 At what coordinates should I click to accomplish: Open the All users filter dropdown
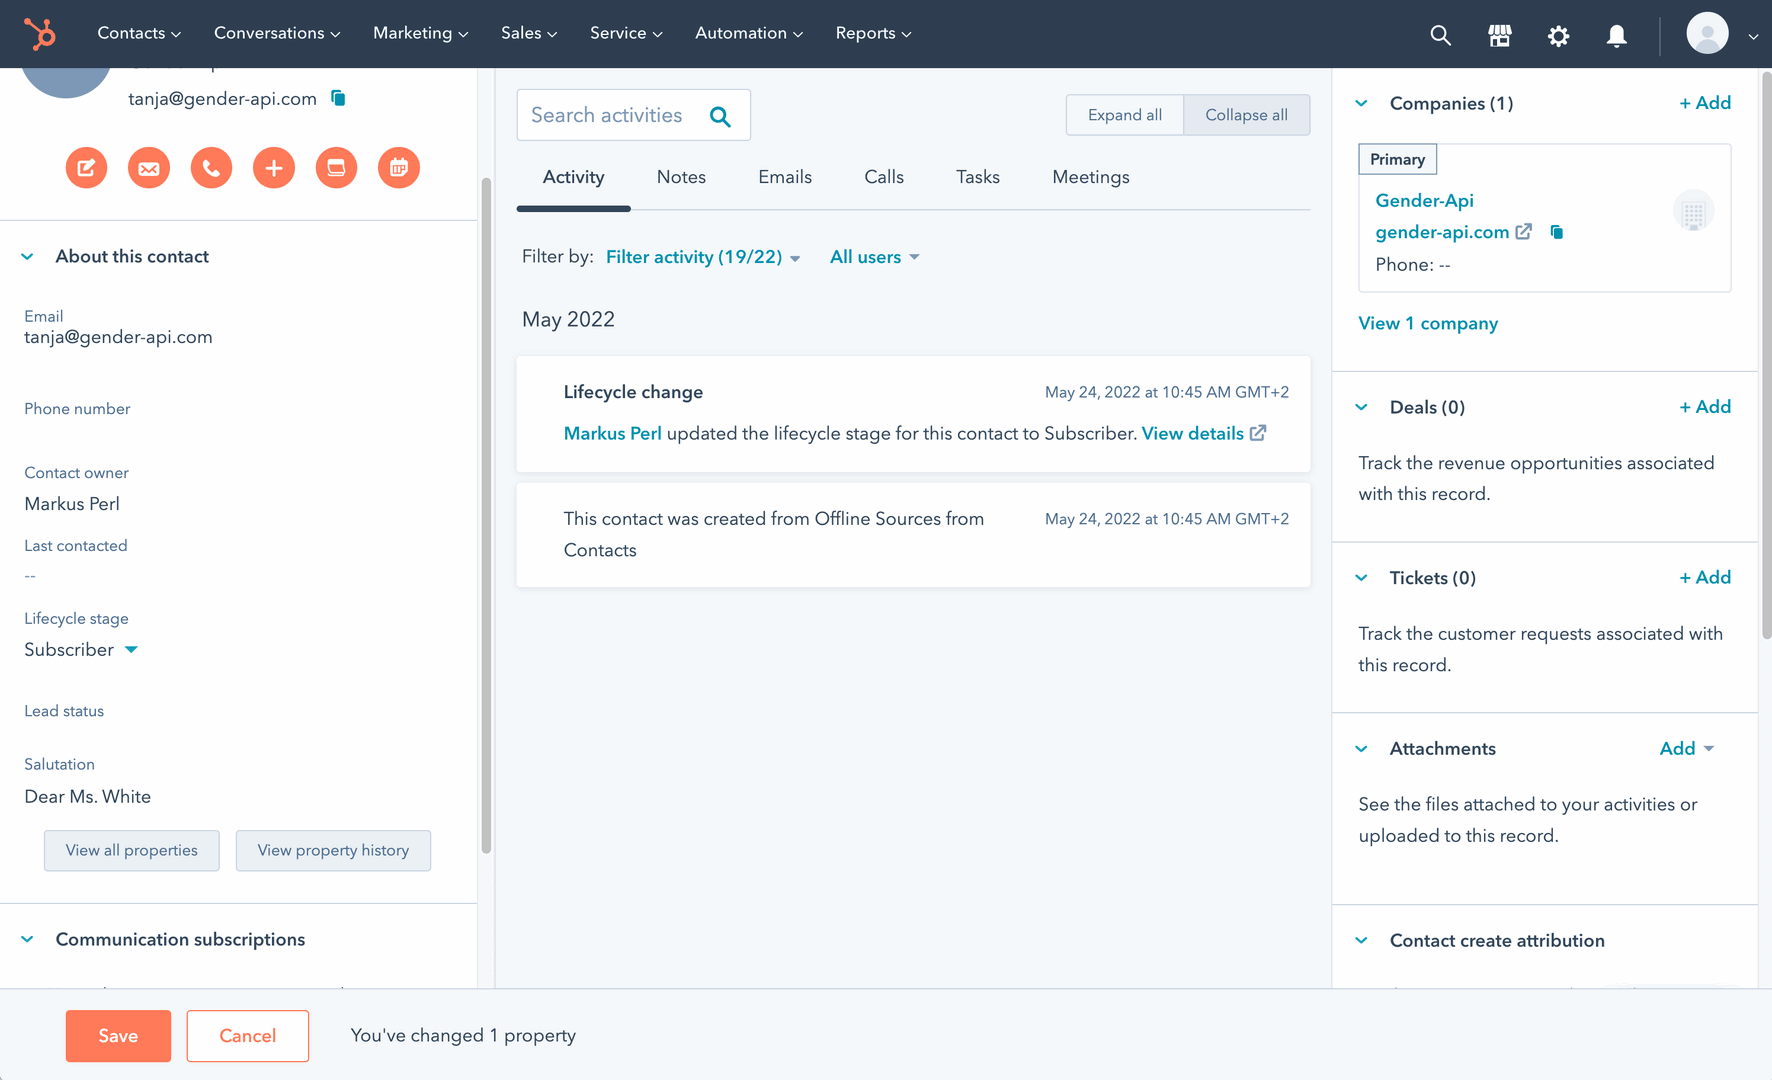[x=874, y=257]
